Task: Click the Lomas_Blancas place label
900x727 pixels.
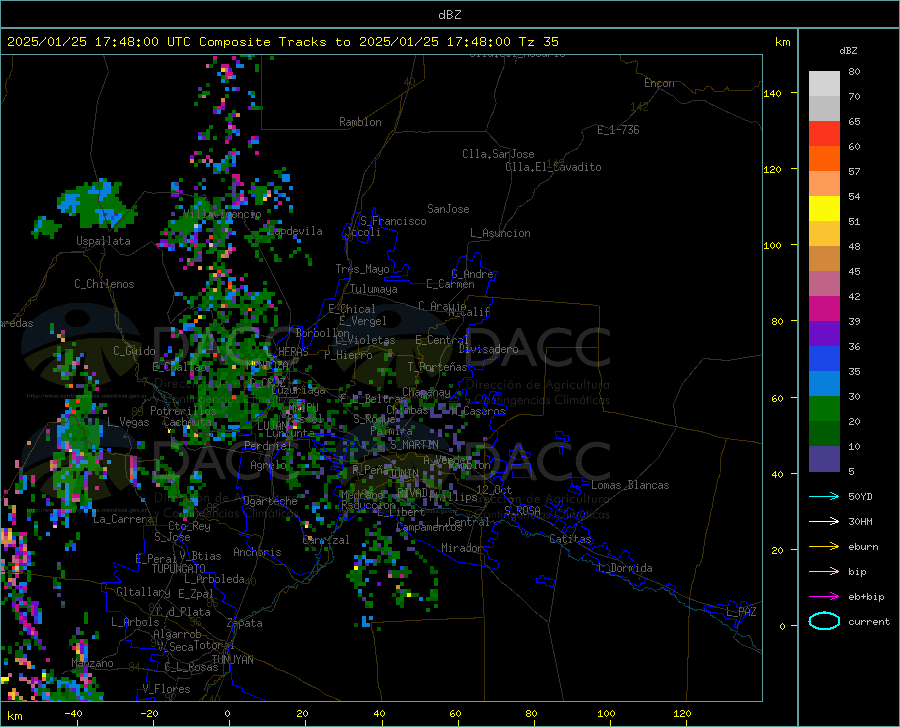Action: click(x=630, y=485)
